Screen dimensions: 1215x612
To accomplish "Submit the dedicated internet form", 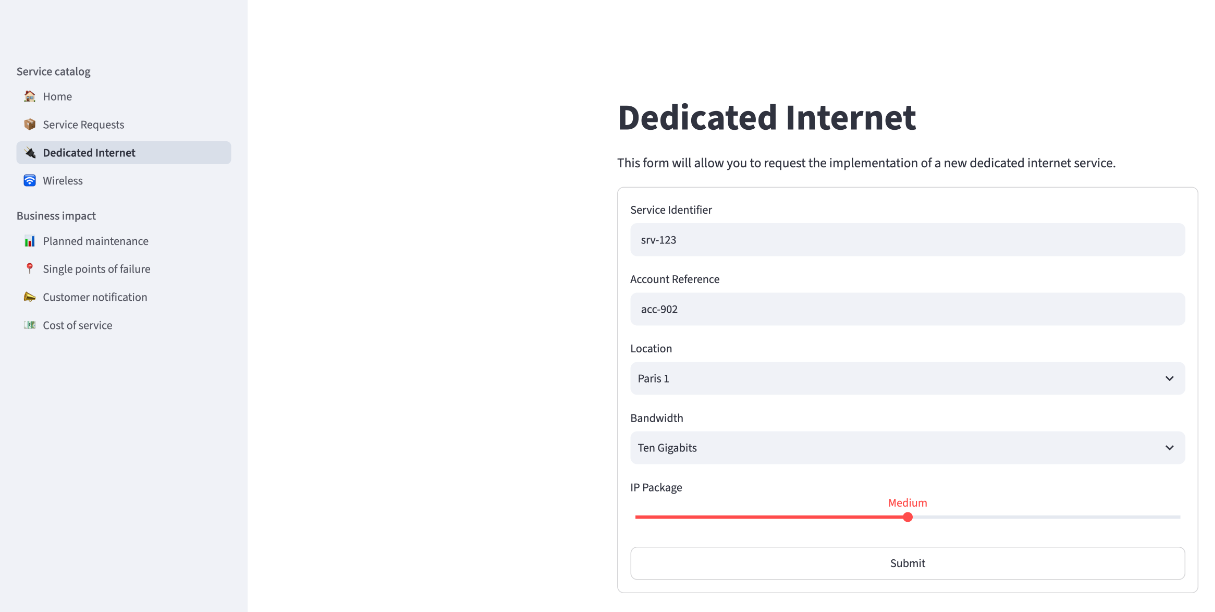I will coord(907,563).
